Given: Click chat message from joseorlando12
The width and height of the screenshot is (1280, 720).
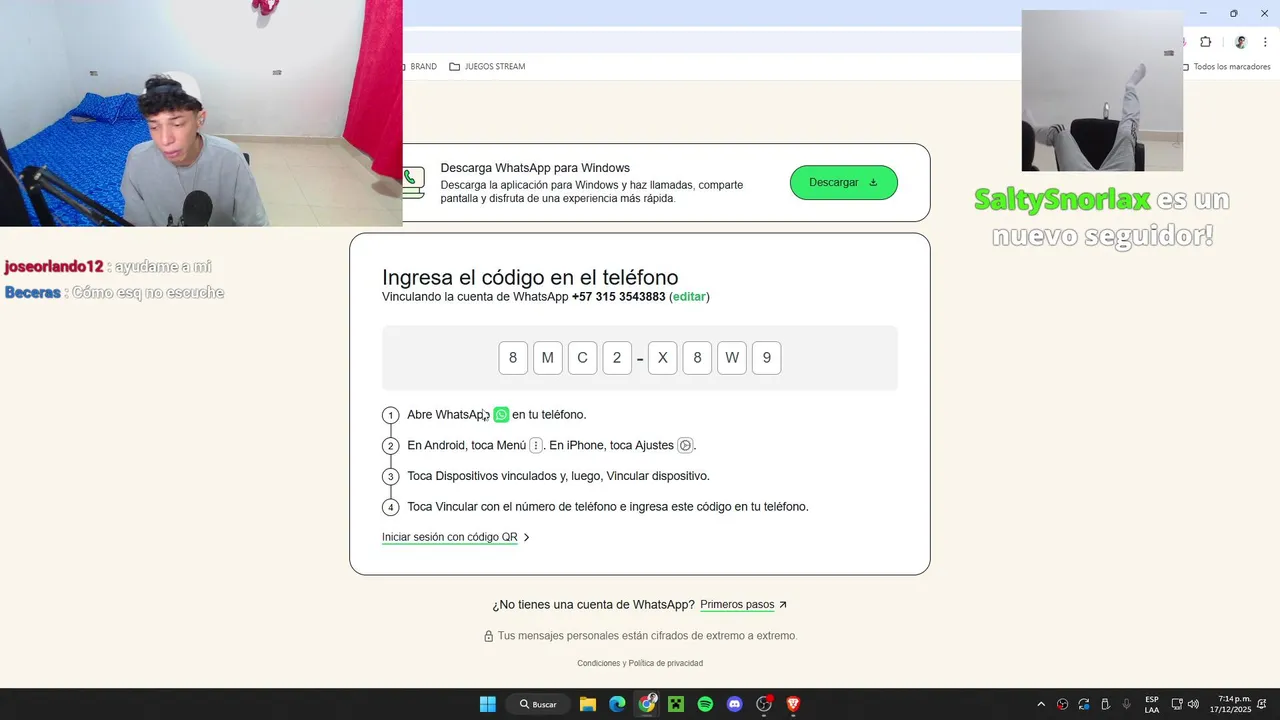Looking at the screenshot, I should tap(108, 267).
